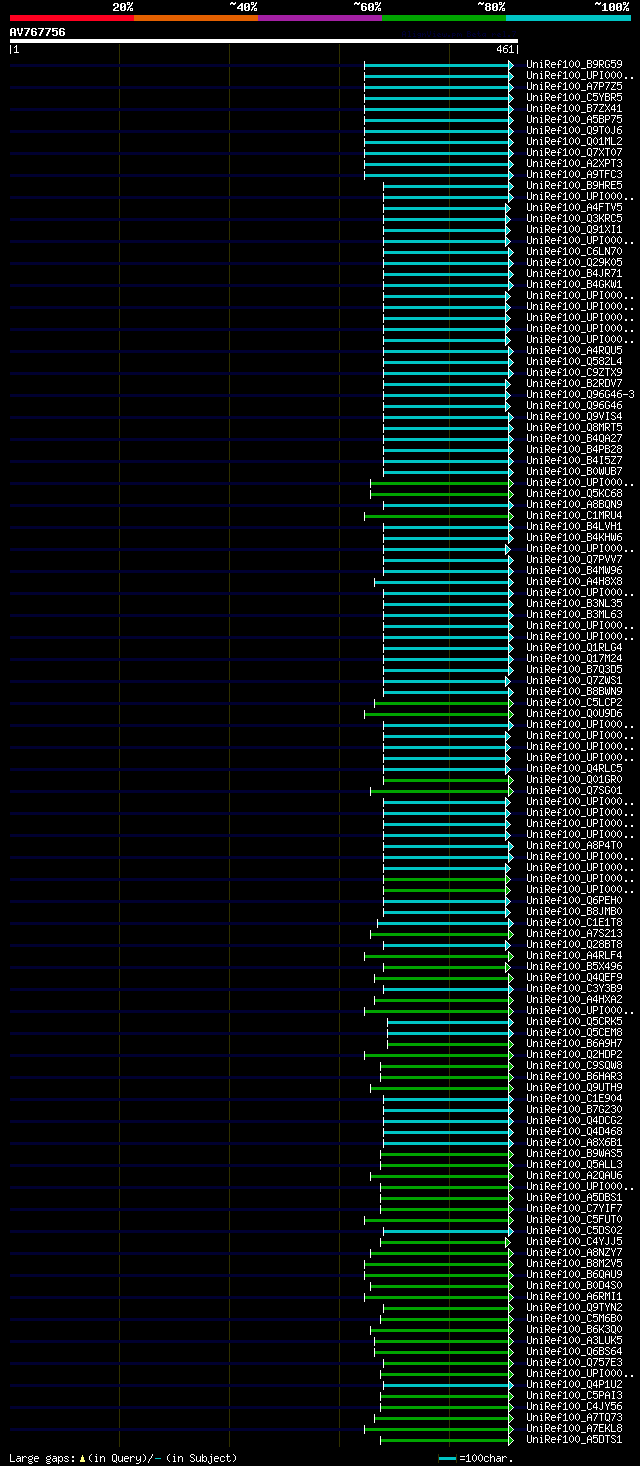The width and height of the screenshot is (640, 1466).
Task: Open isoform hit UniRef100_Q96G46-3
Action: [579, 395]
